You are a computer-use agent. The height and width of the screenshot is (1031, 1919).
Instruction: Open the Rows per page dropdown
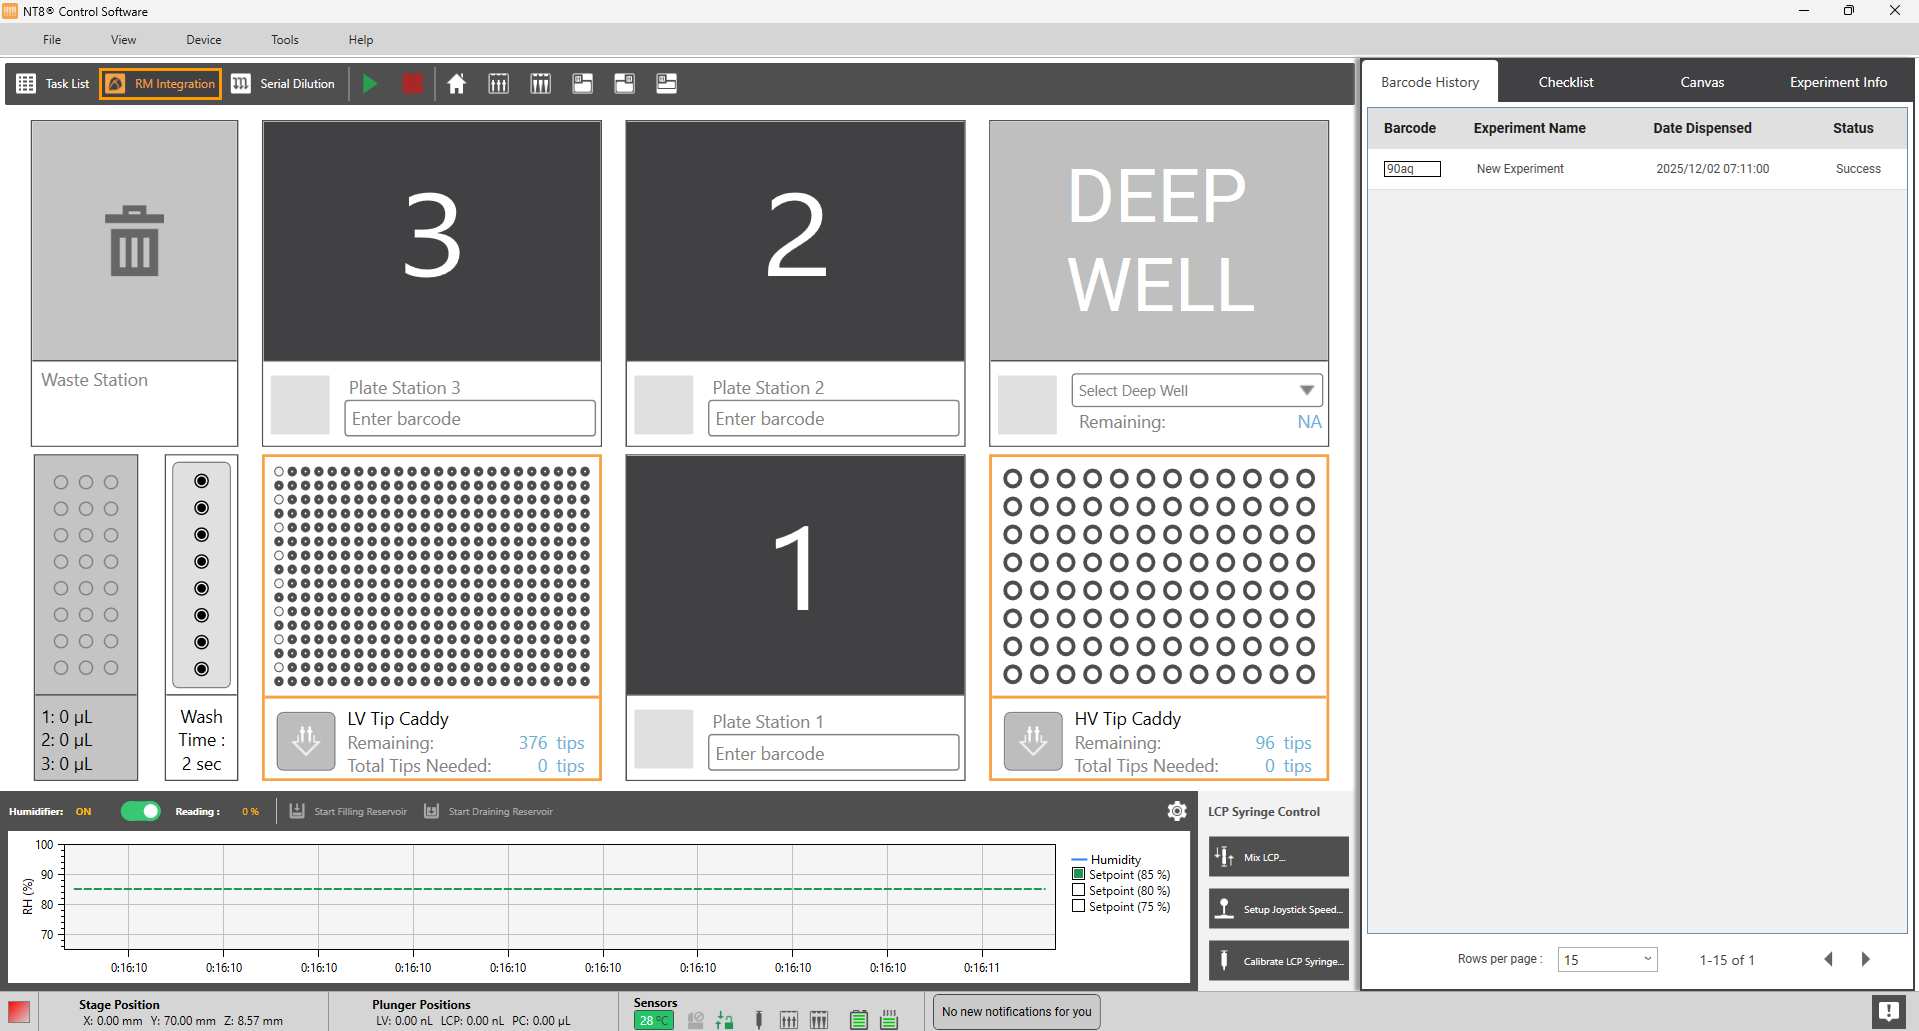click(x=1607, y=959)
